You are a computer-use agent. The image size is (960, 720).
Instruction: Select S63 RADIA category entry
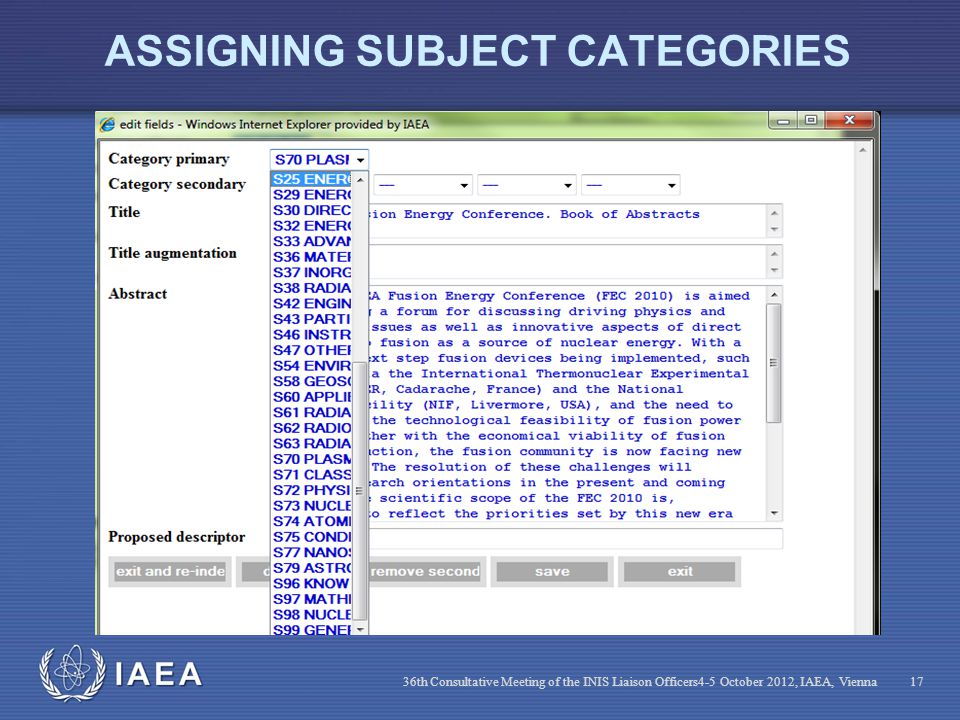coord(312,444)
